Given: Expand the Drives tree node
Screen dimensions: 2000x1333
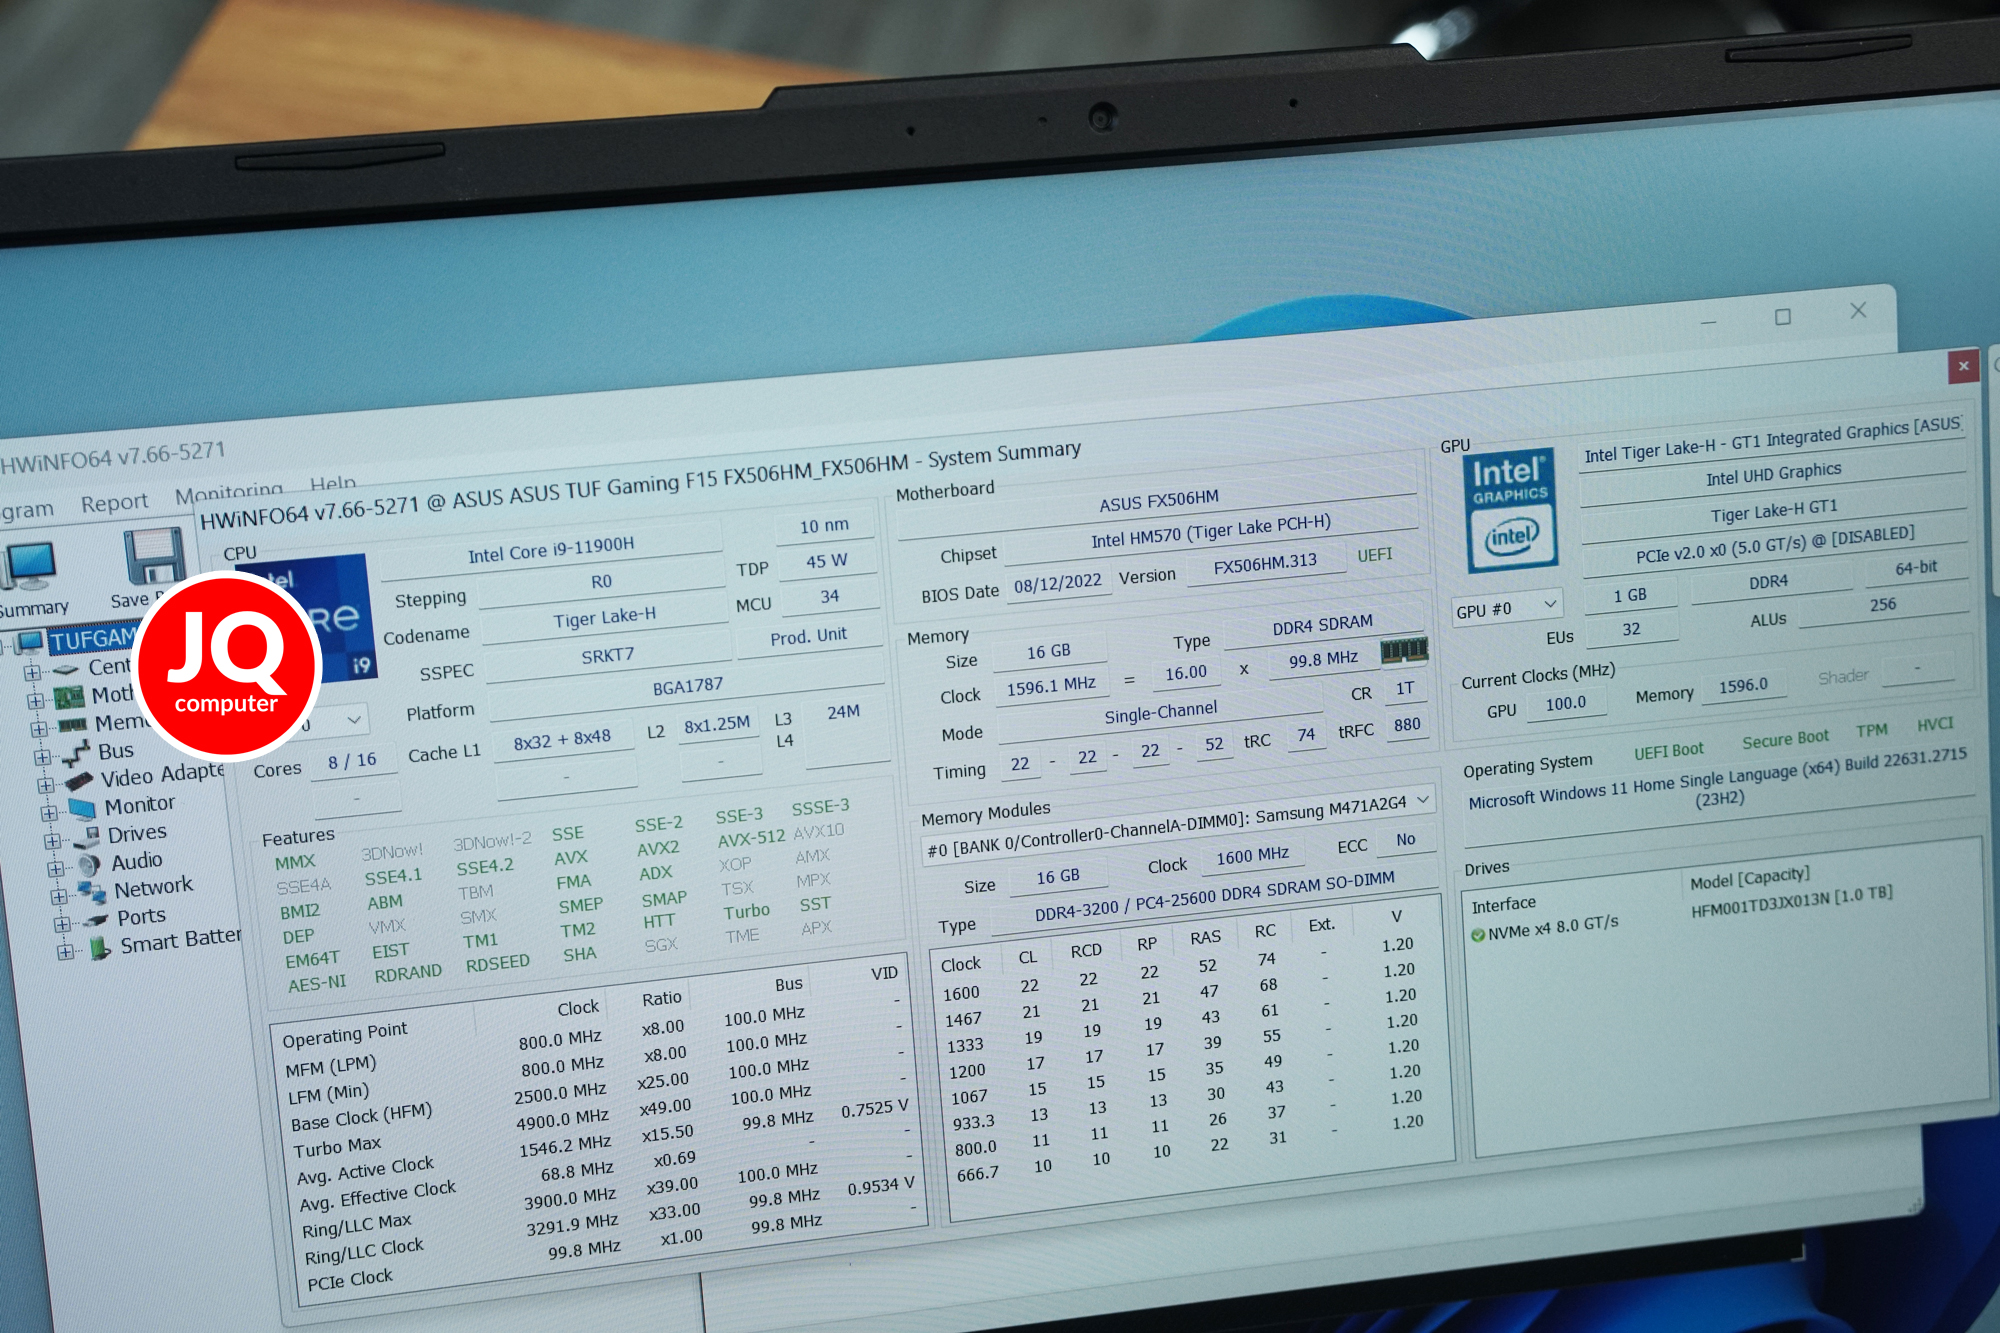Looking at the screenshot, I should point(52,841).
